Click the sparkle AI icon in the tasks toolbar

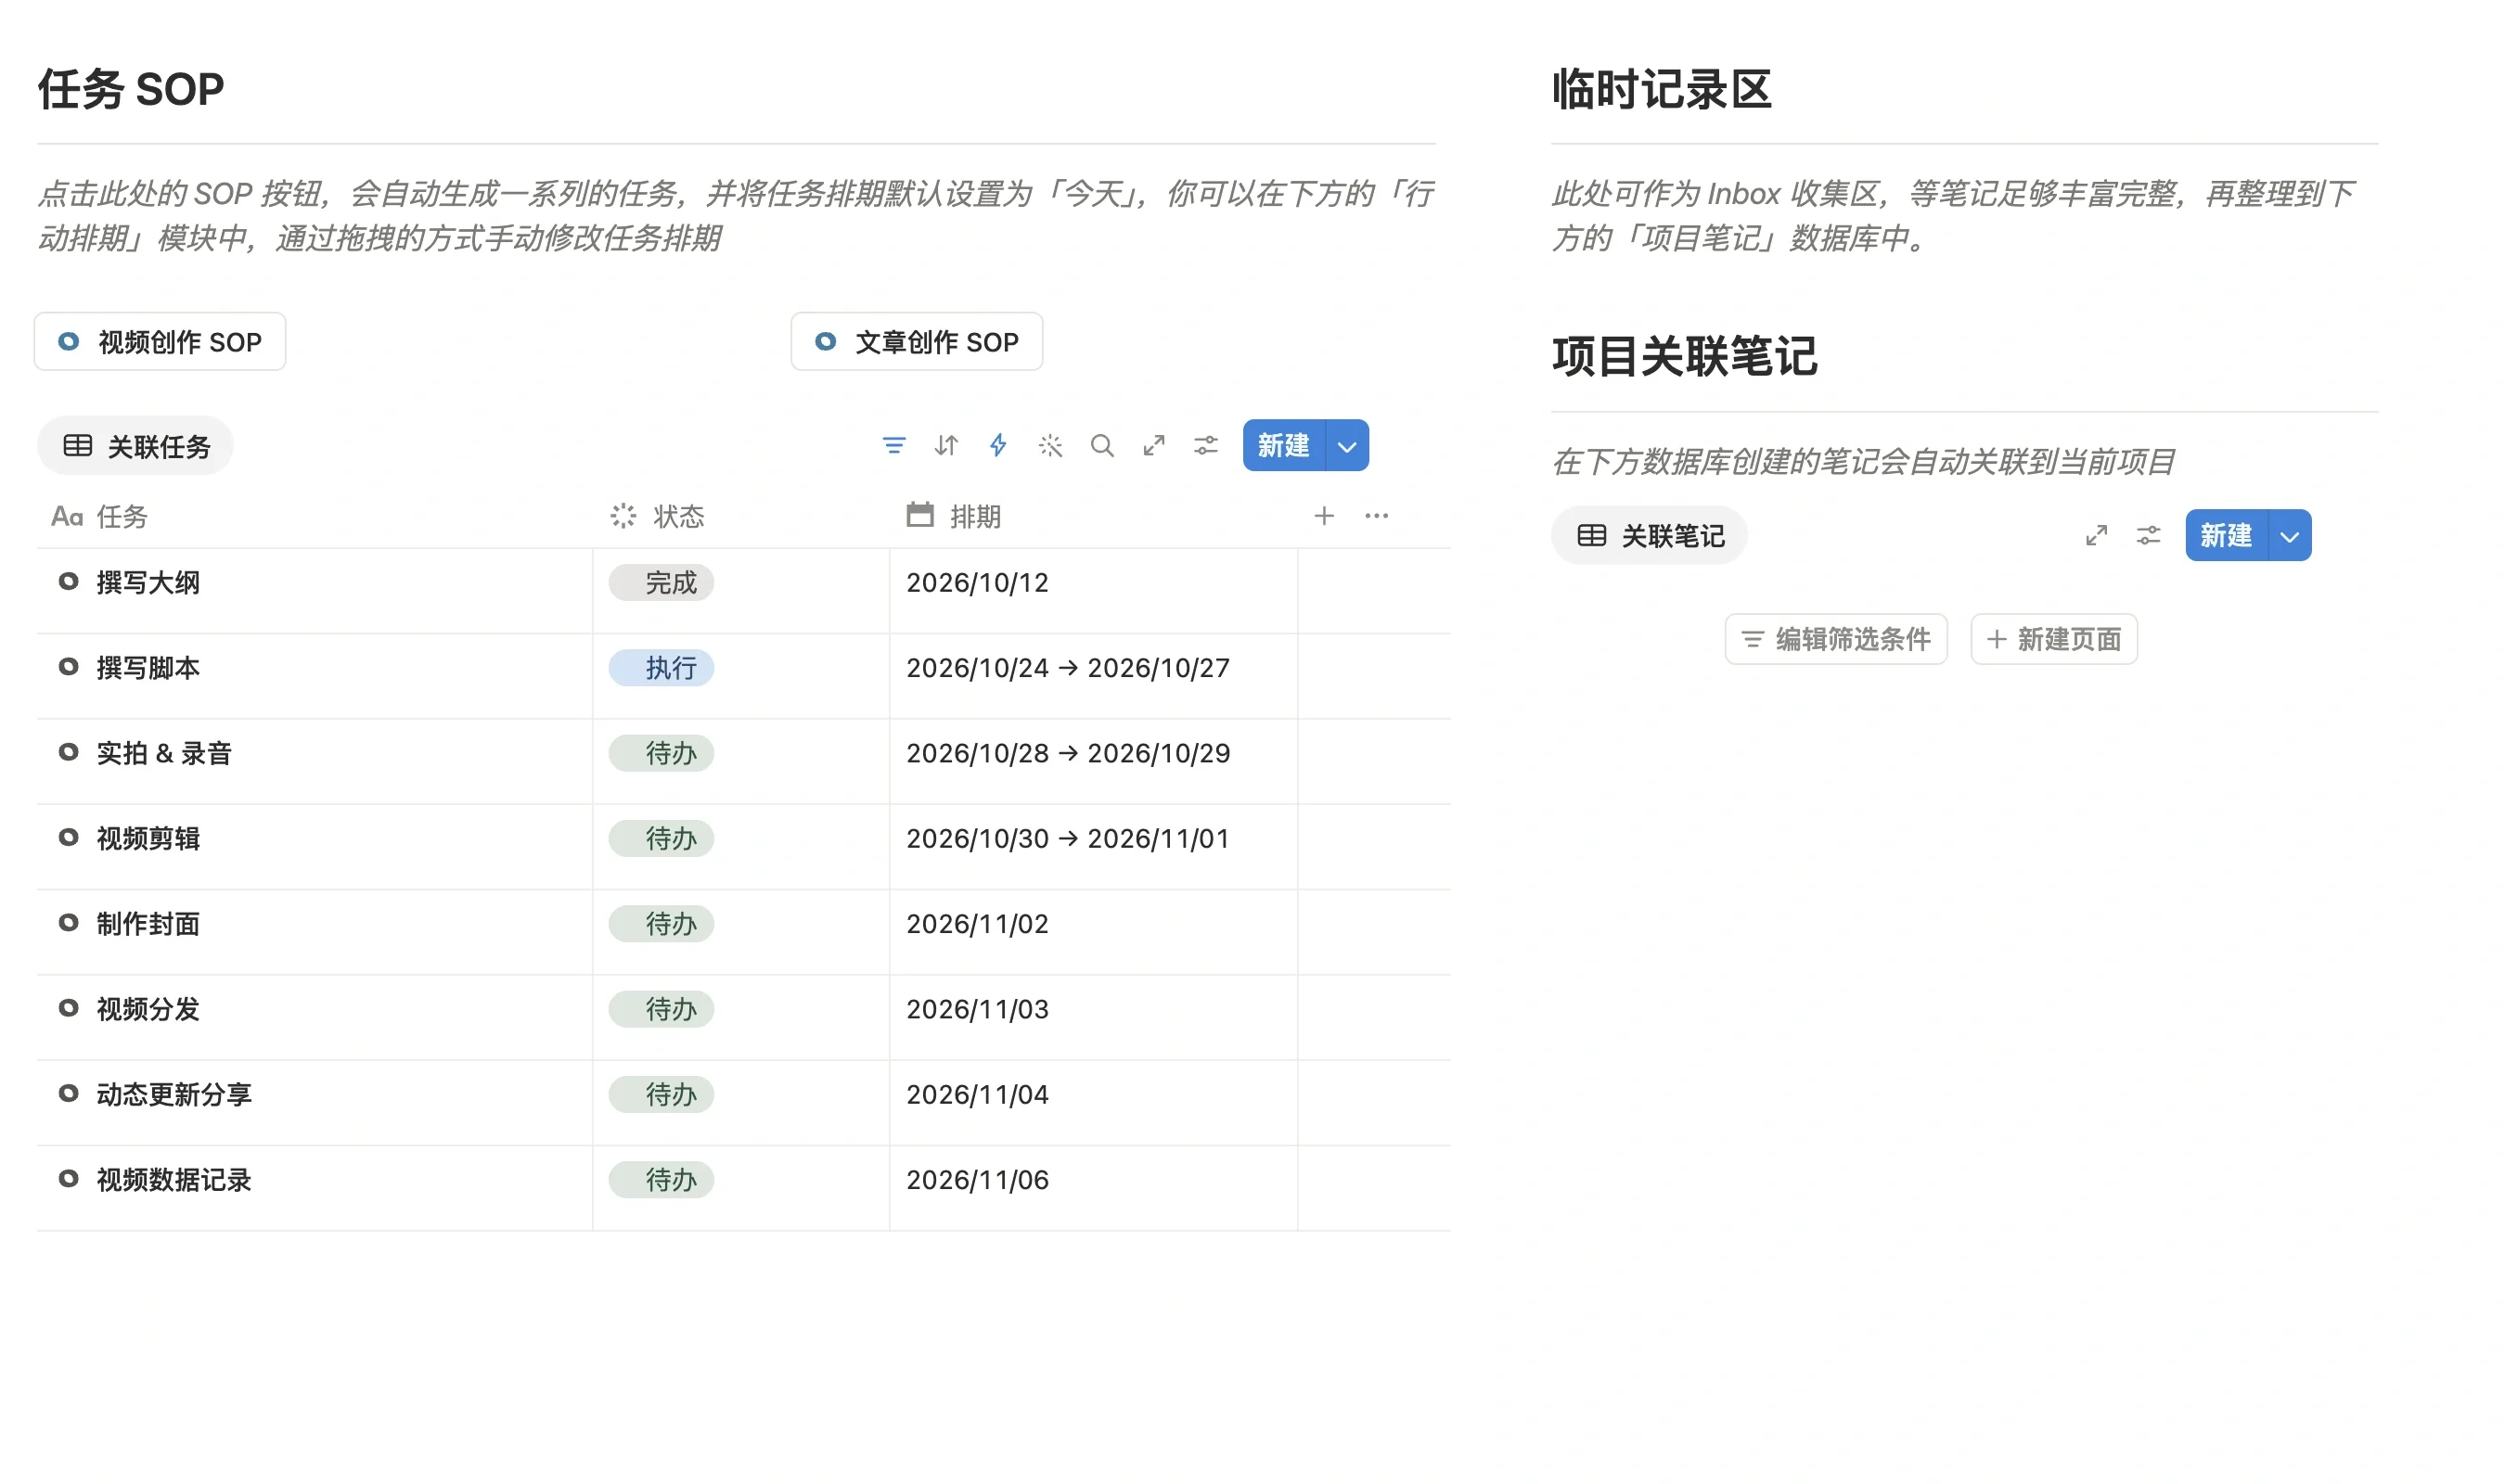tap(1050, 445)
